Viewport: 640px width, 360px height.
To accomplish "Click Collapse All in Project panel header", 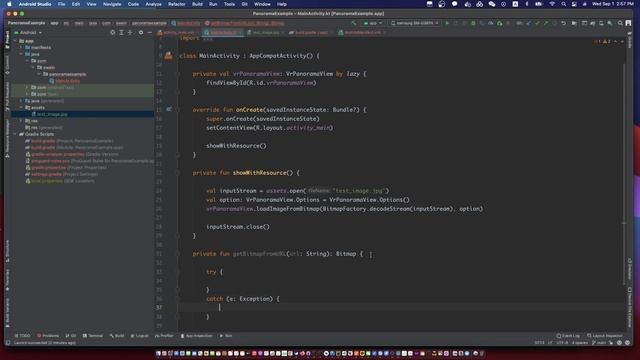I will 130,32.
